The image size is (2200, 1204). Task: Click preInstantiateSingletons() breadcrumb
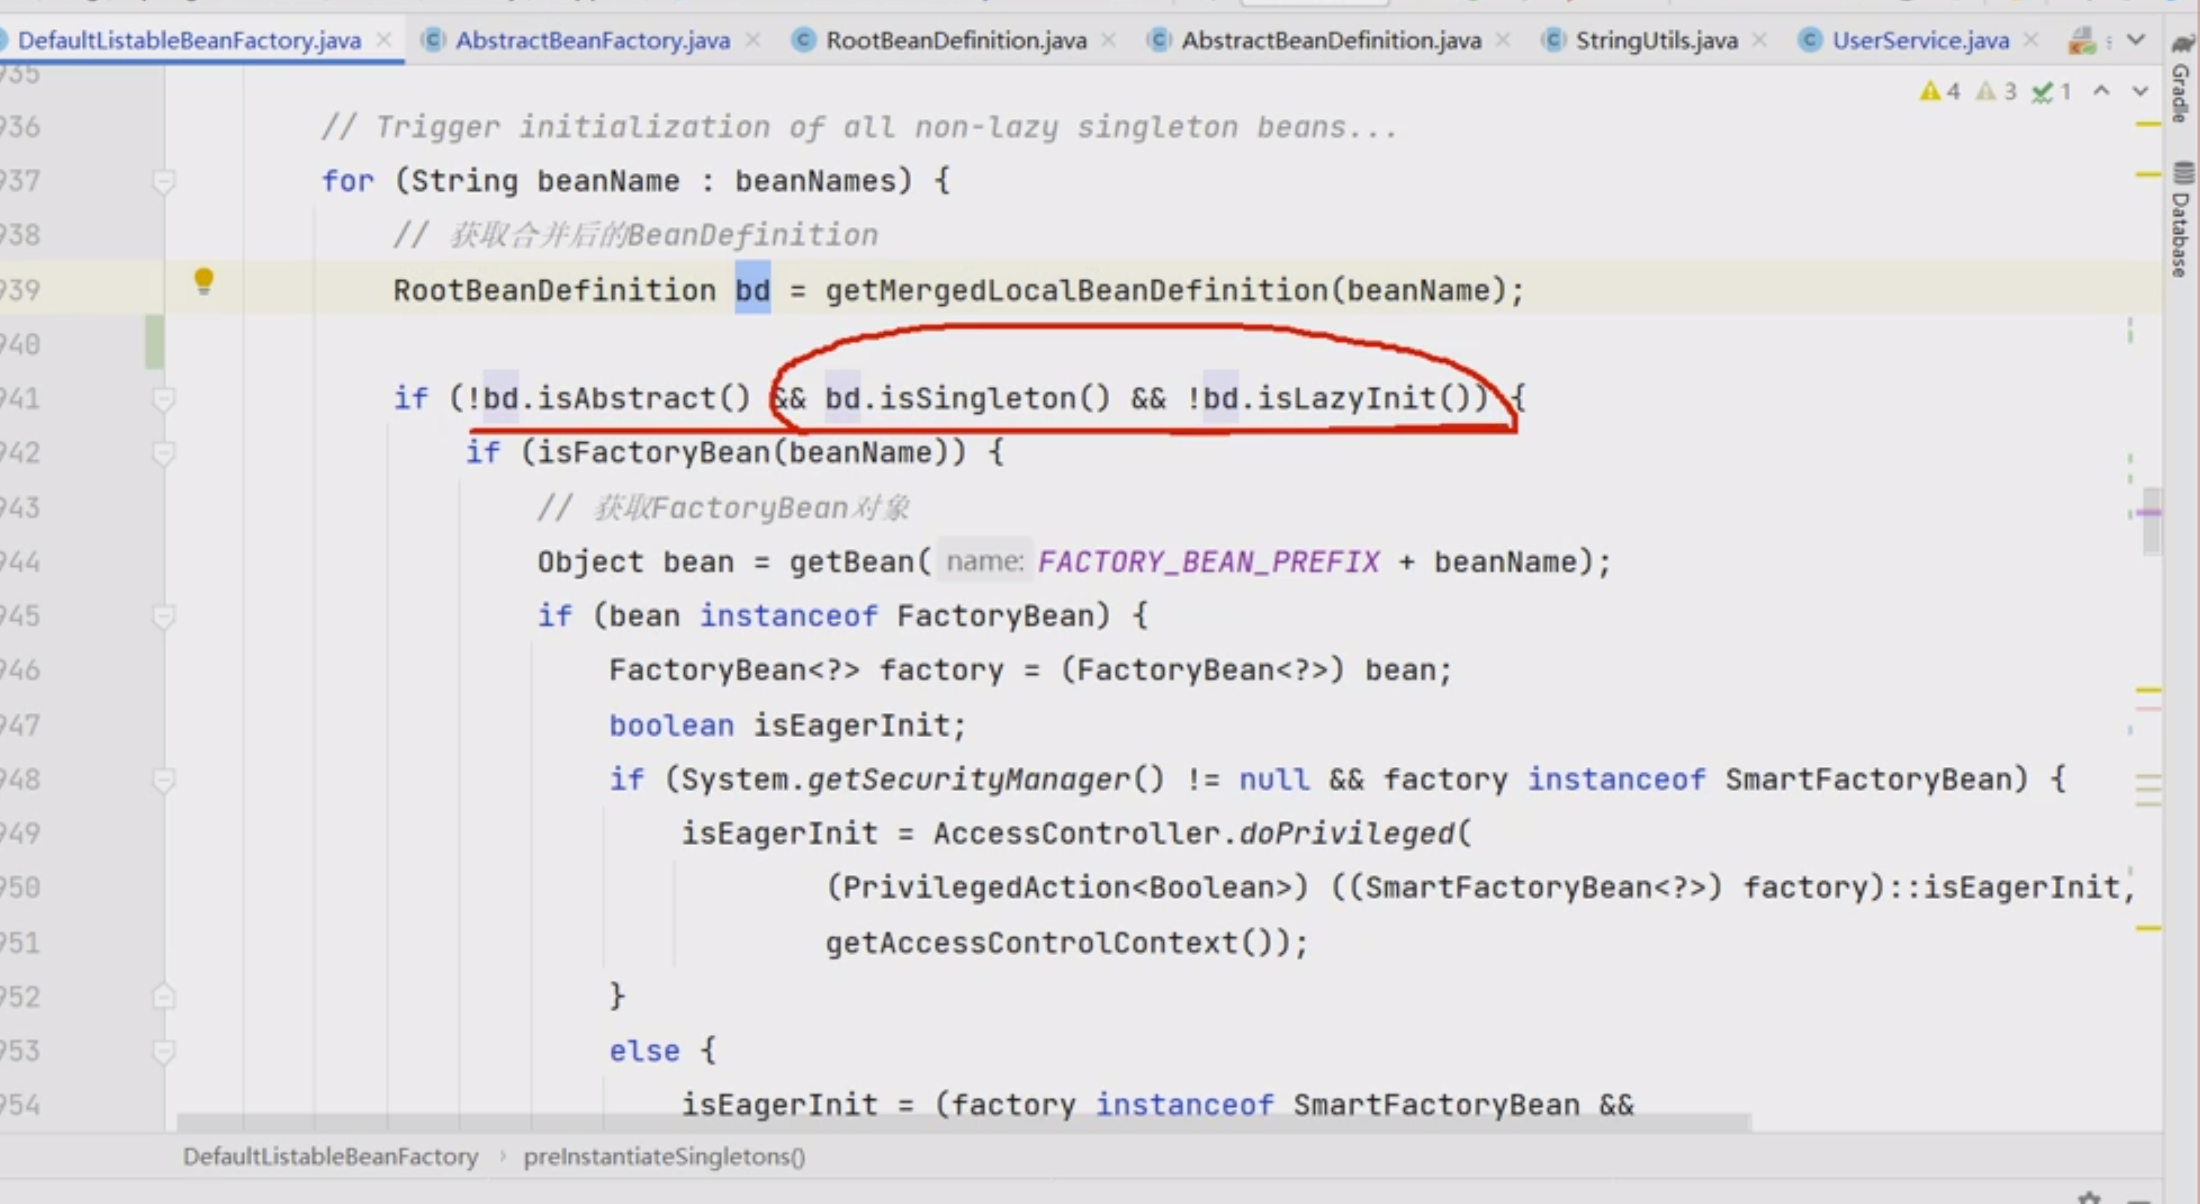point(664,1156)
